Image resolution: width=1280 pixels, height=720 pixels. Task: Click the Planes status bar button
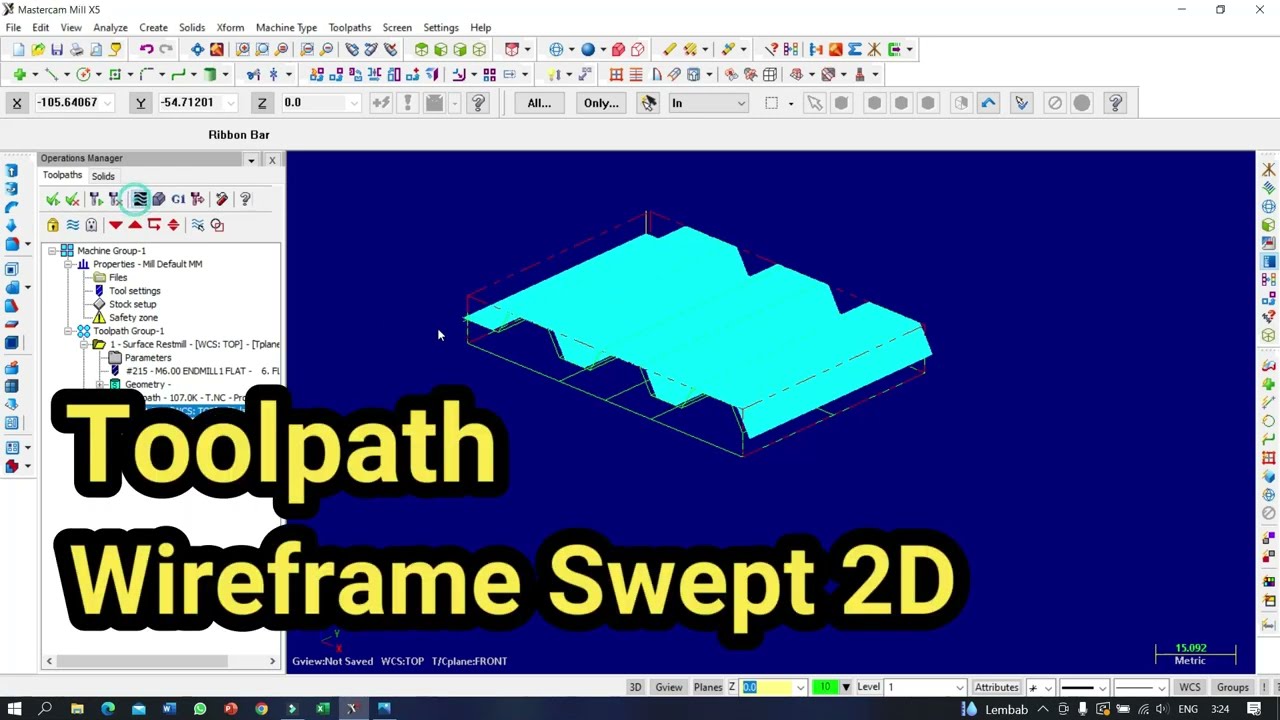(708, 687)
